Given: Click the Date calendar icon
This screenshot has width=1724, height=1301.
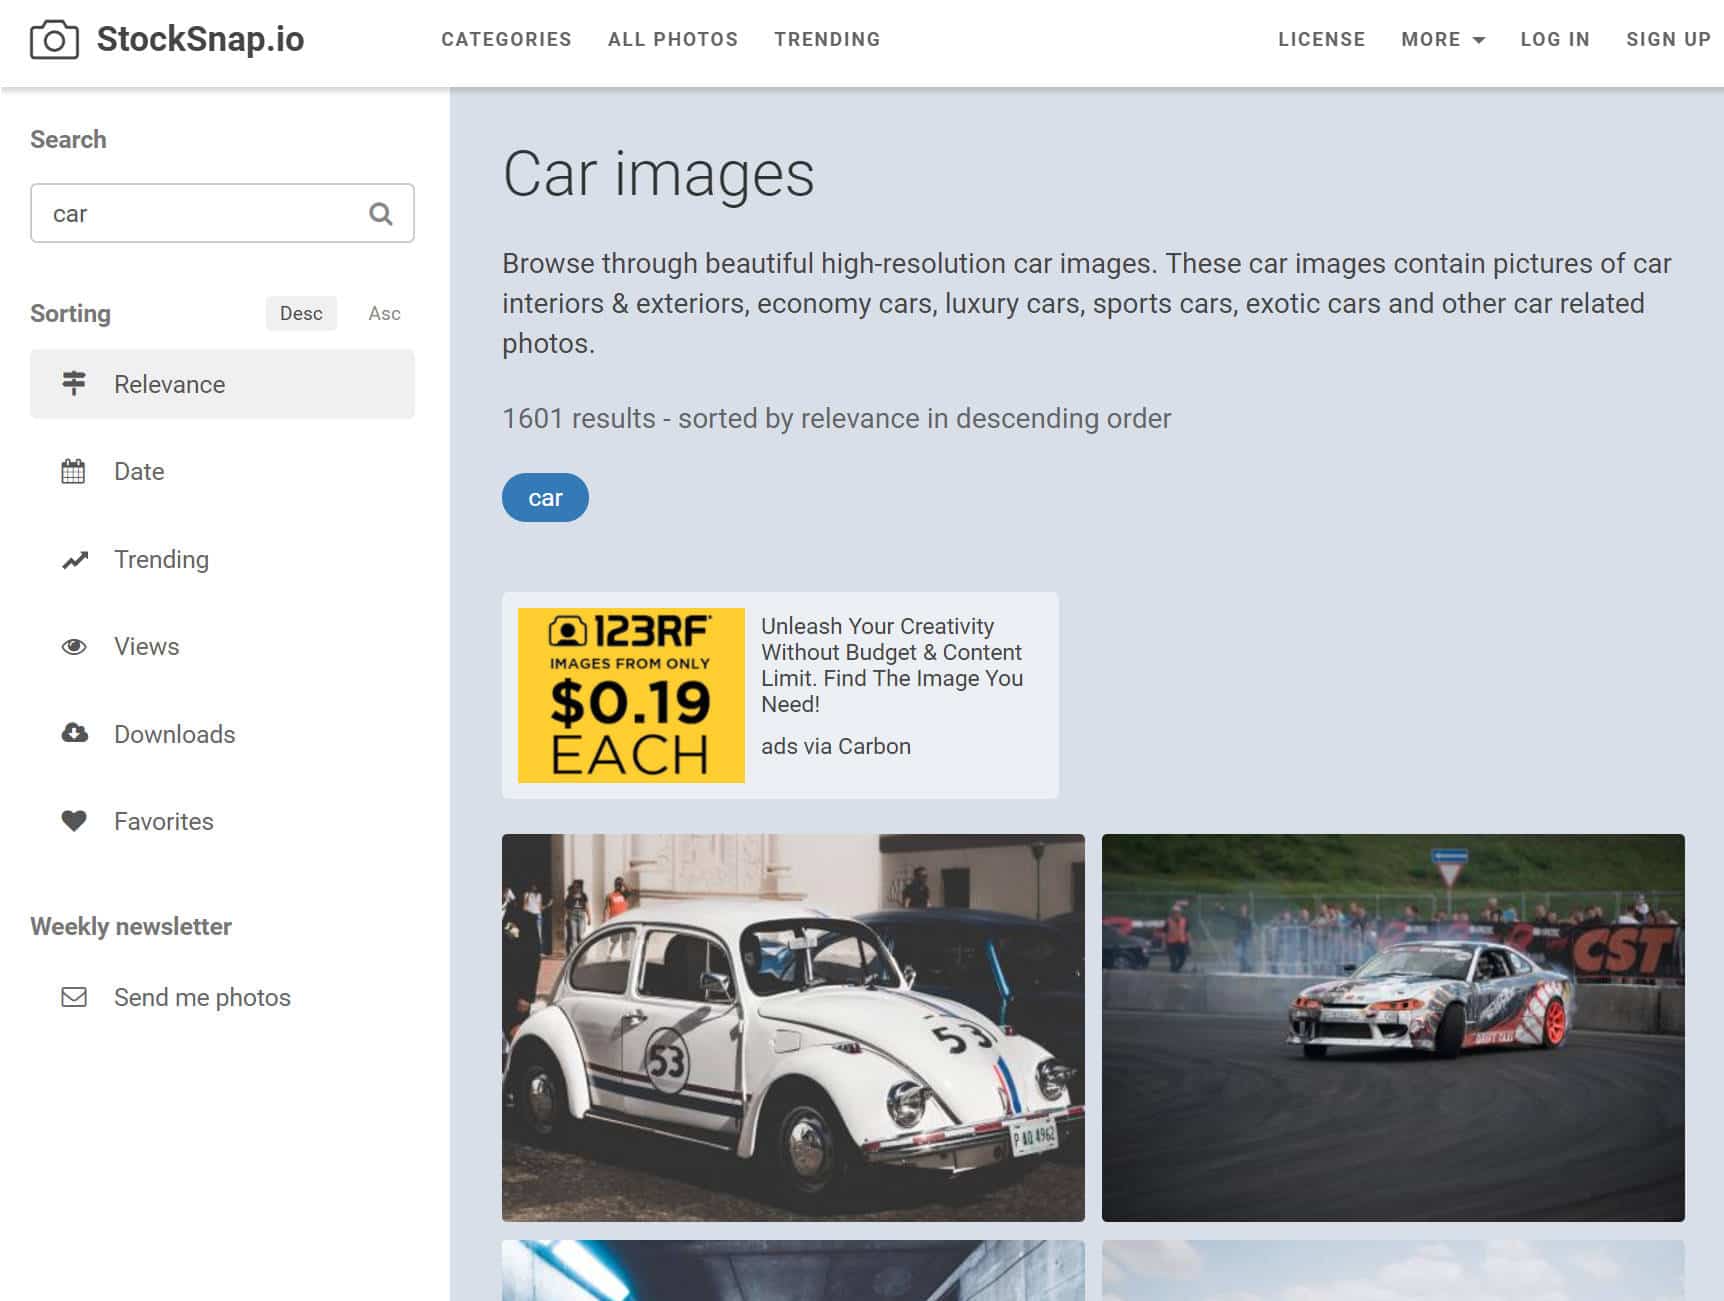Looking at the screenshot, I should click(74, 471).
